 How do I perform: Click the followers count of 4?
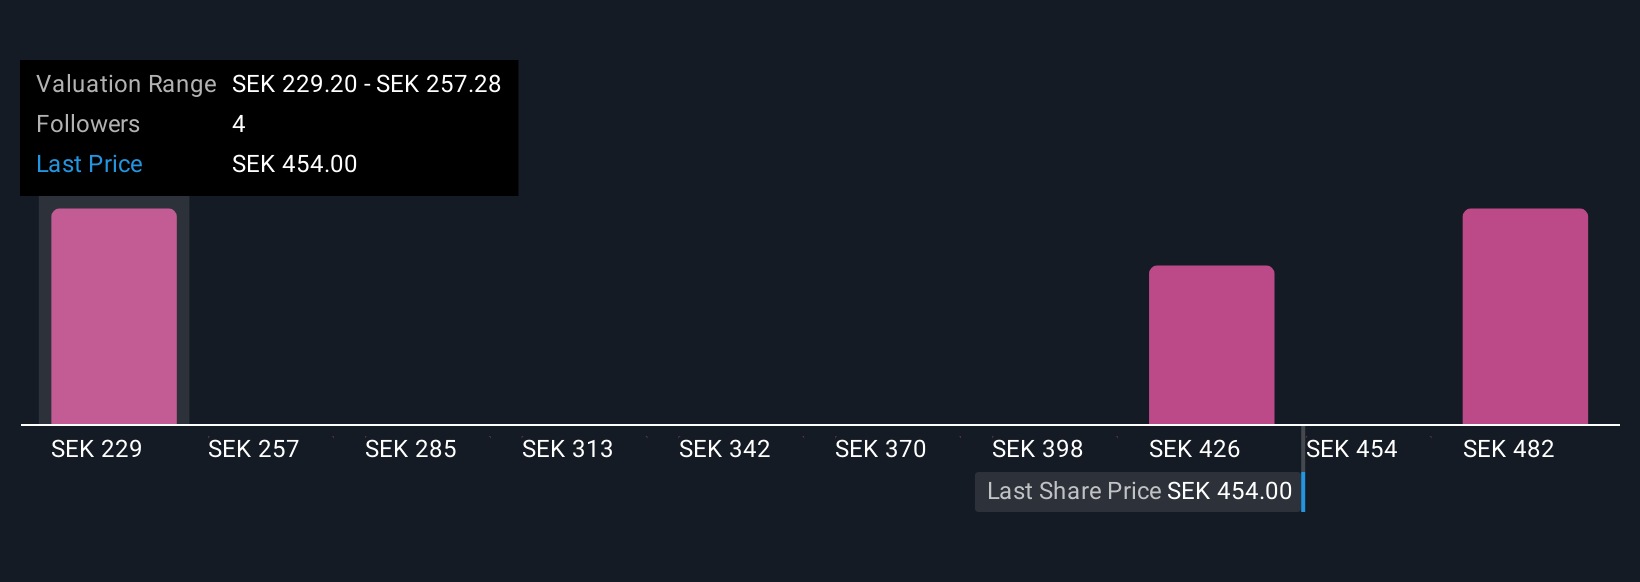click(x=239, y=124)
